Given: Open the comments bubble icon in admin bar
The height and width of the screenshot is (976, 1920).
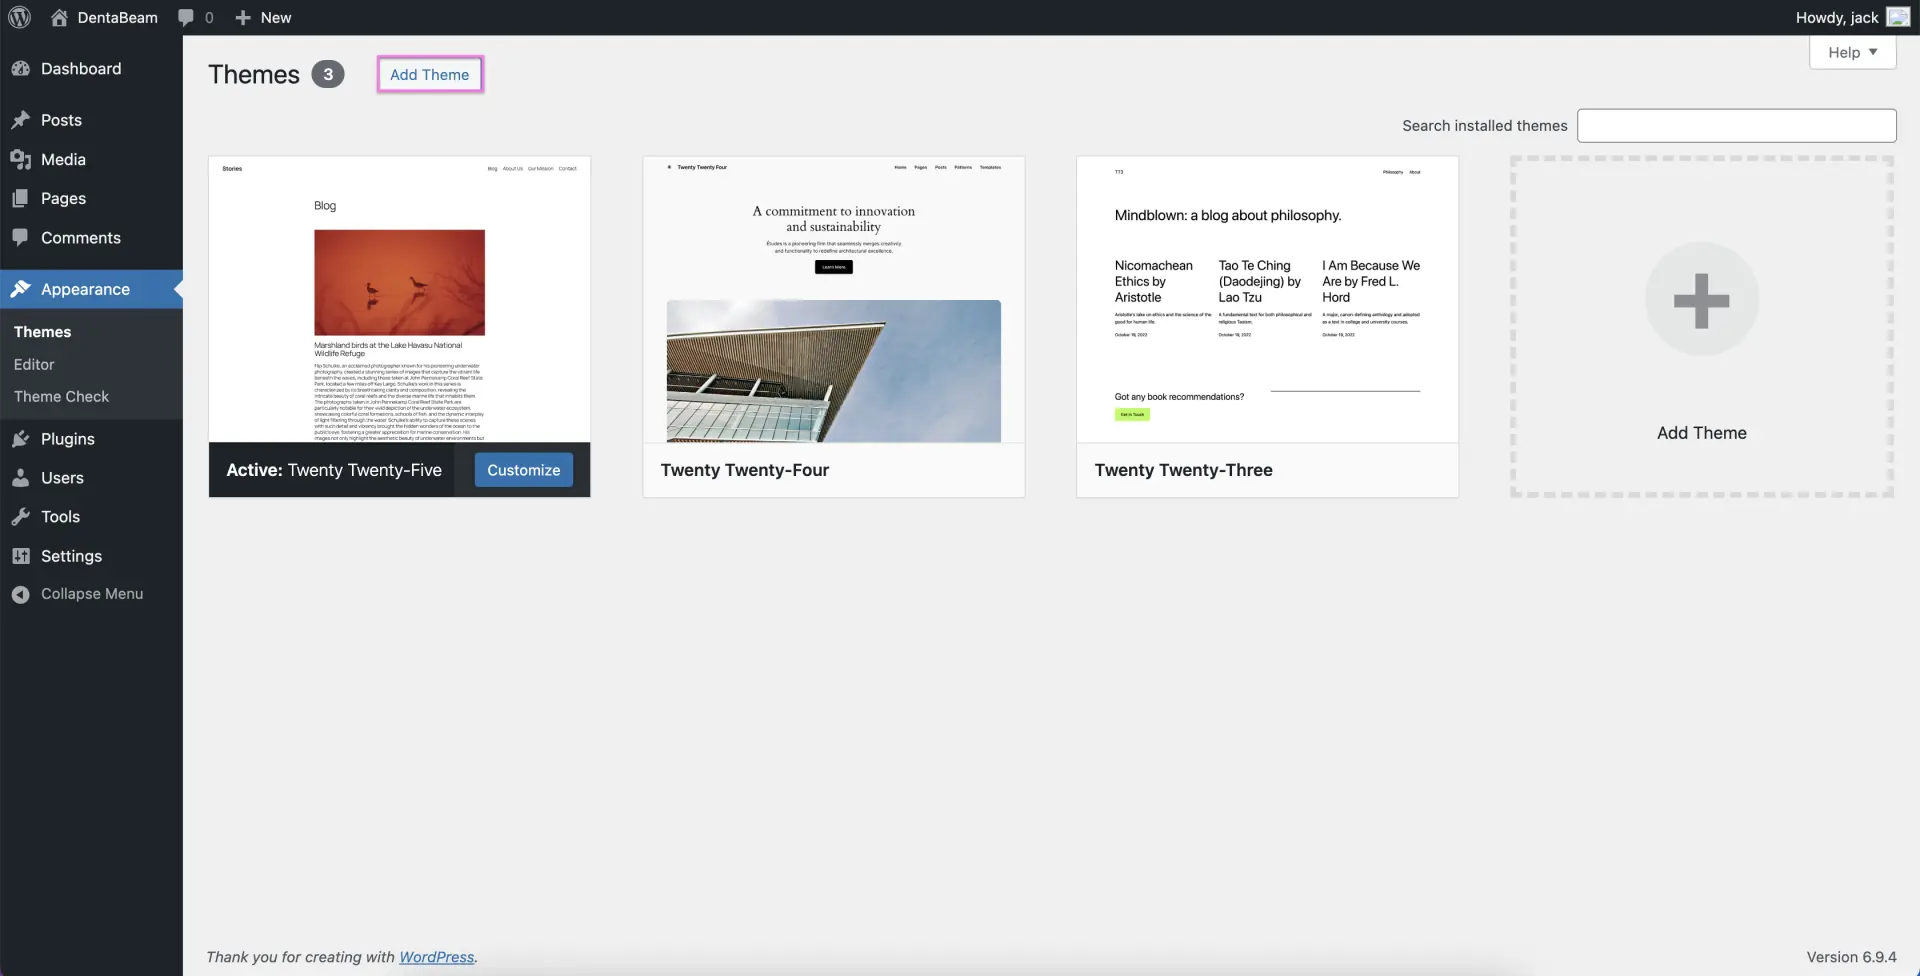Looking at the screenshot, I should [x=186, y=17].
